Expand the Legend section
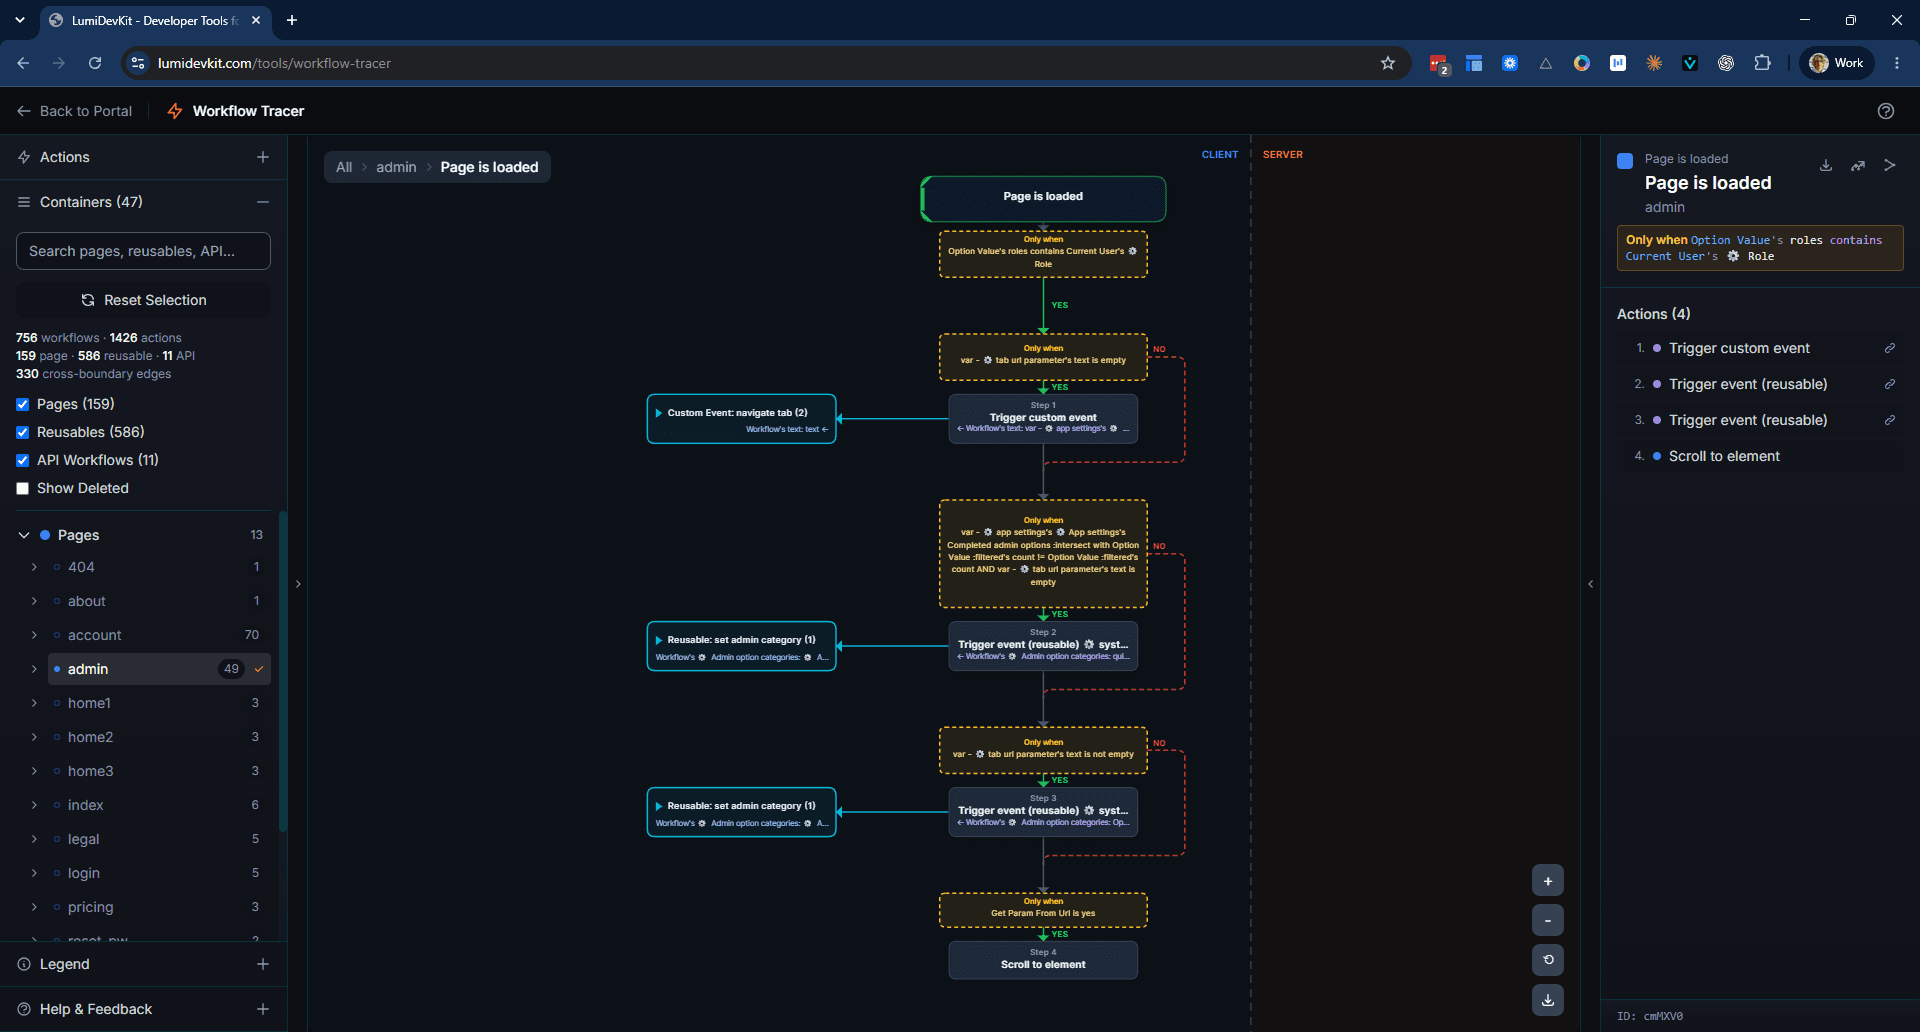1920x1032 pixels. point(263,964)
